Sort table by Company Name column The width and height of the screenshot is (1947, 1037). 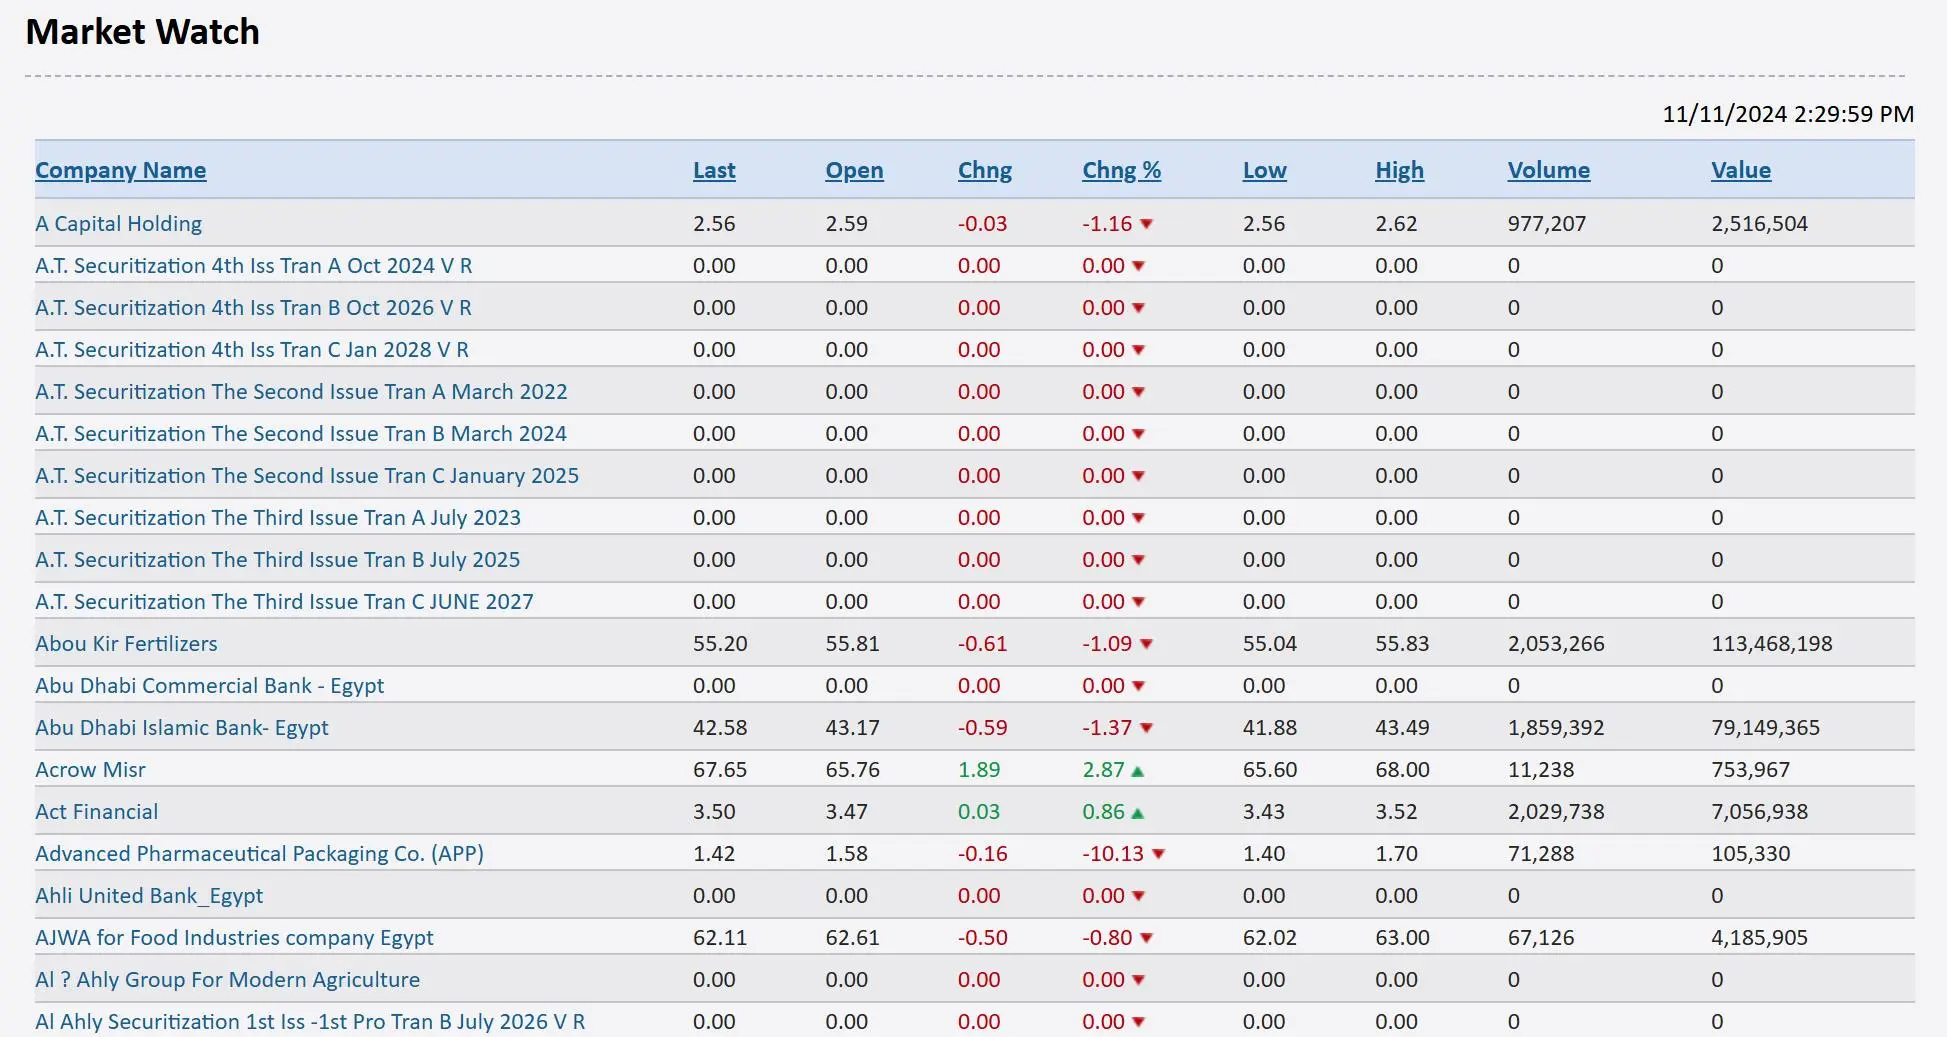(121, 170)
